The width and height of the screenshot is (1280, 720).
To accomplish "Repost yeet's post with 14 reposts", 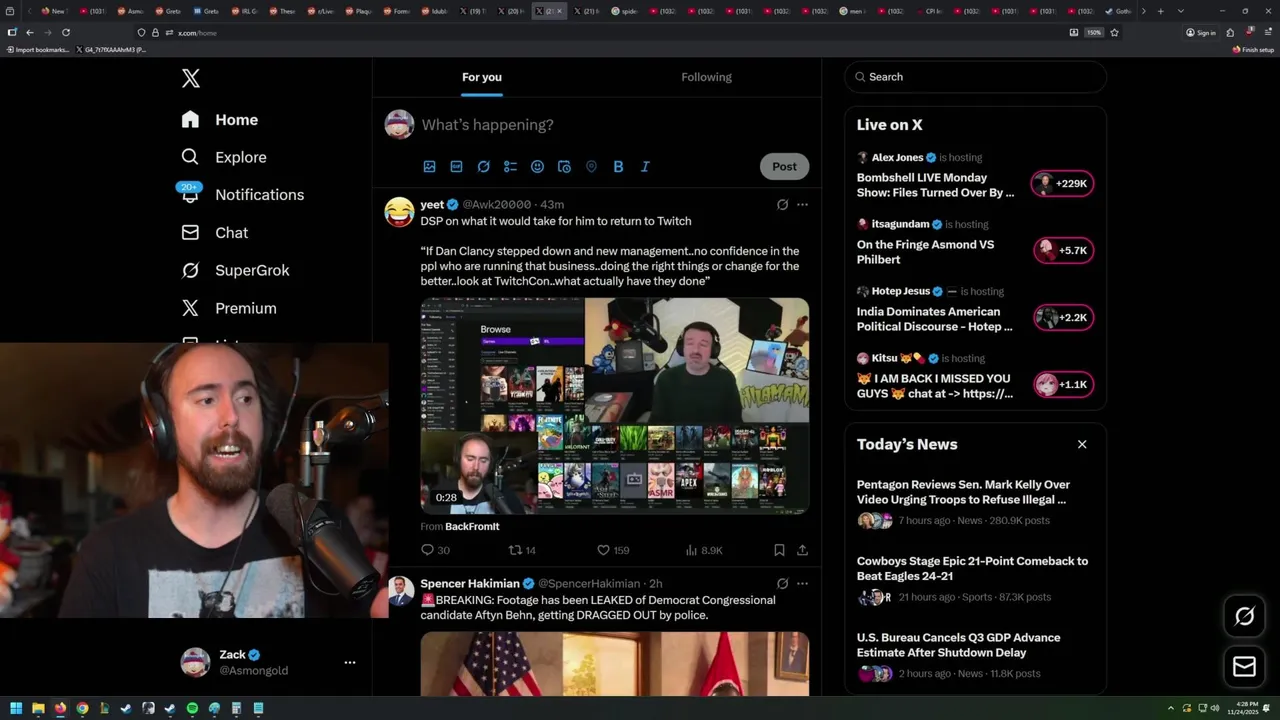I will tap(522, 550).
